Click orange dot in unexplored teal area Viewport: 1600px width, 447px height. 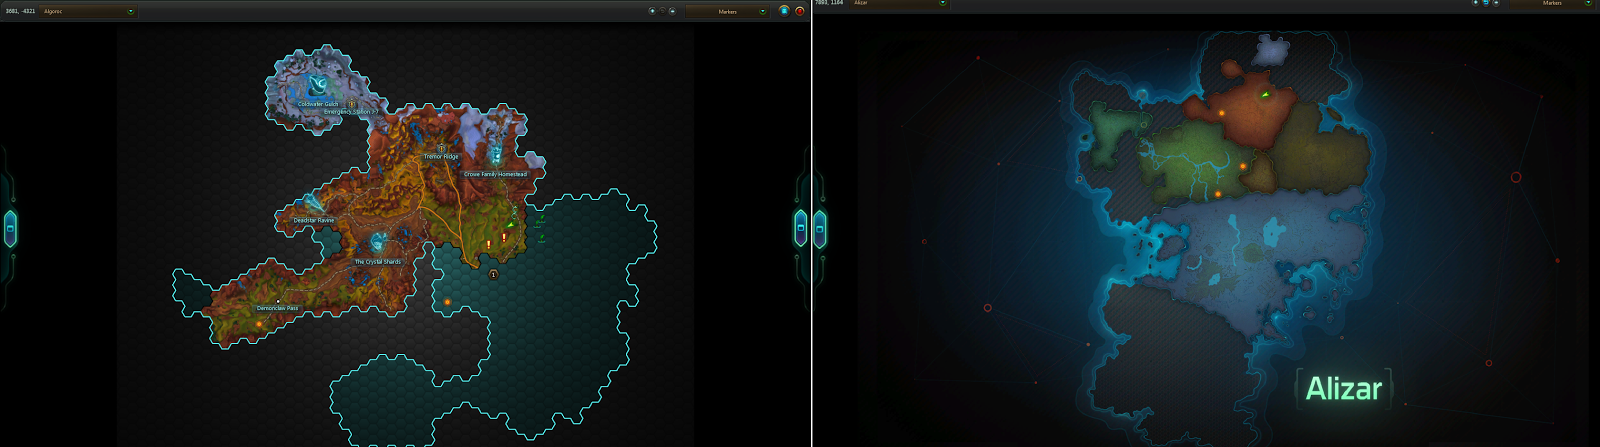coord(447,302)
